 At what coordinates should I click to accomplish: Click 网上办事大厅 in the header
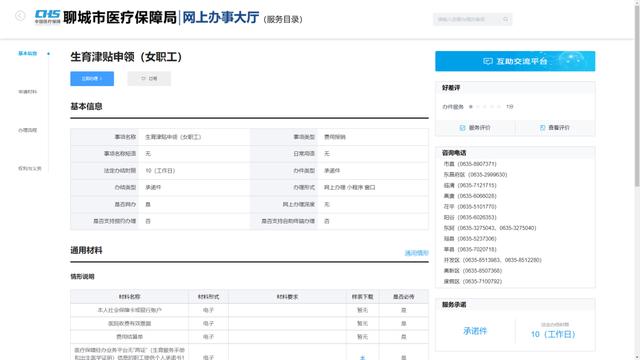tap(220, 17)
